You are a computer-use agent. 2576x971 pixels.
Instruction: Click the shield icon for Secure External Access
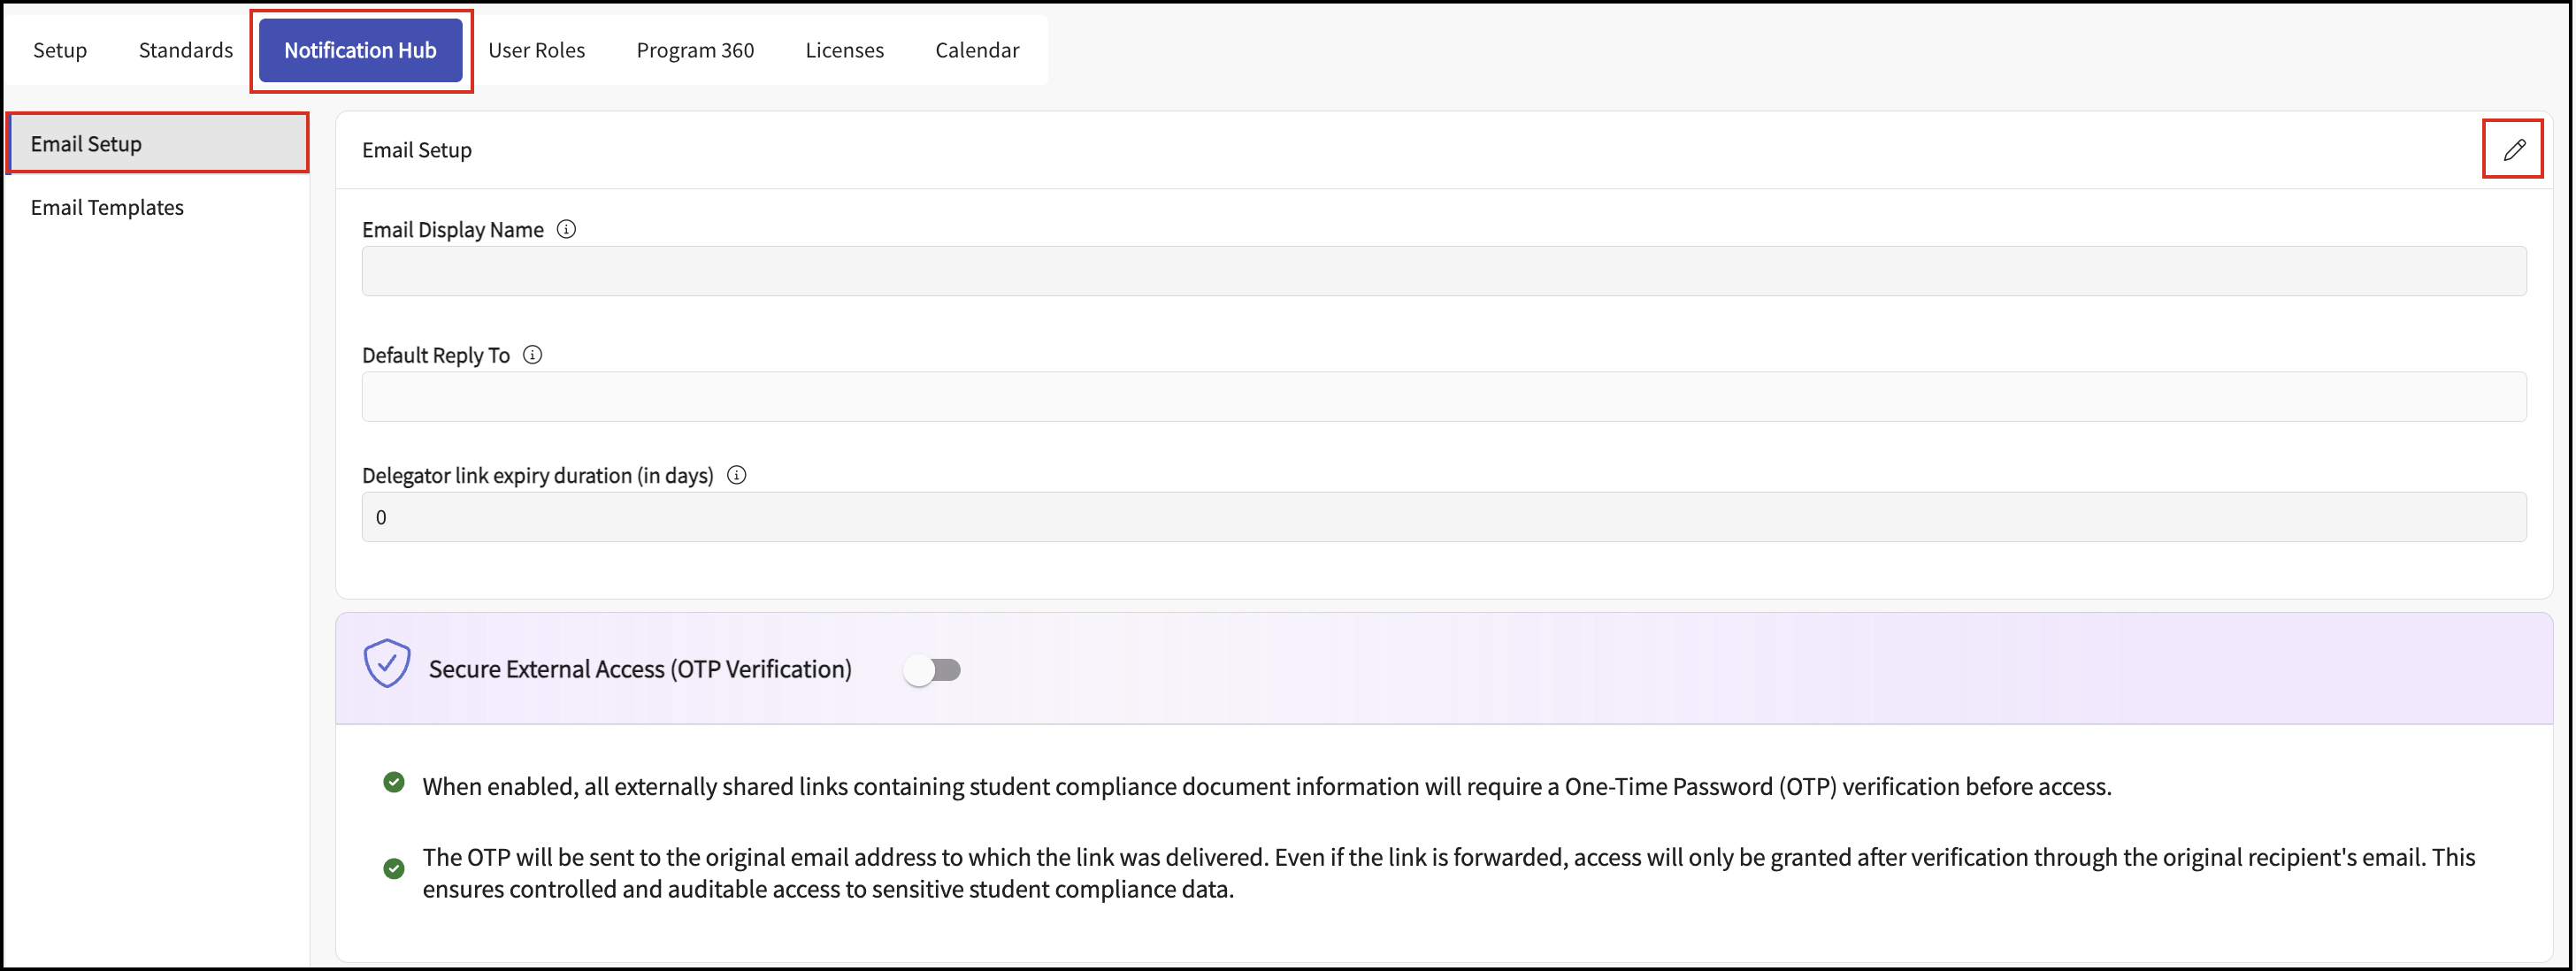tap(387, 664)
